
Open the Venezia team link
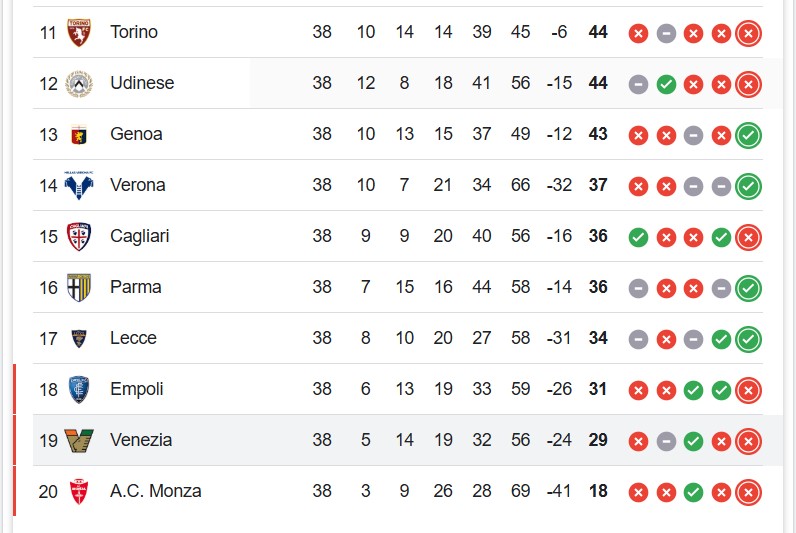(141, 440)
